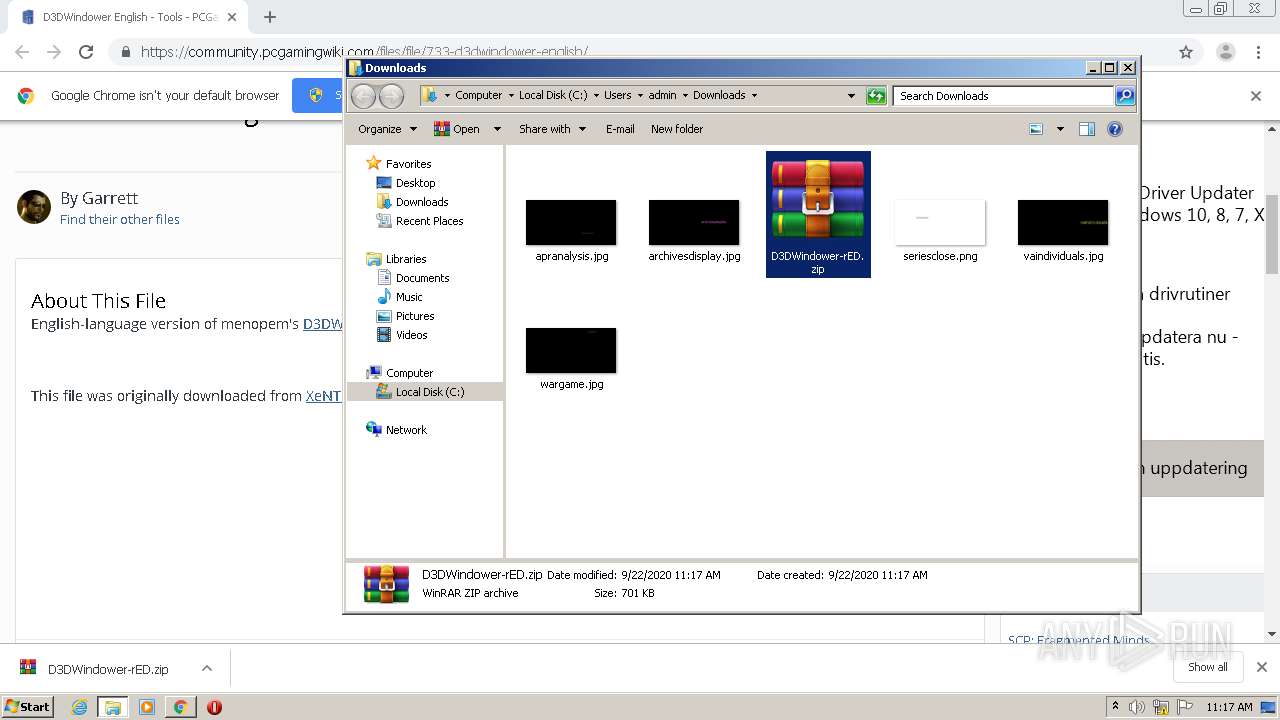The height and width of the screenshot is (720, 1280).
Task: Open Internet Explorer from taskbar
Action: (x=80, y=707)
